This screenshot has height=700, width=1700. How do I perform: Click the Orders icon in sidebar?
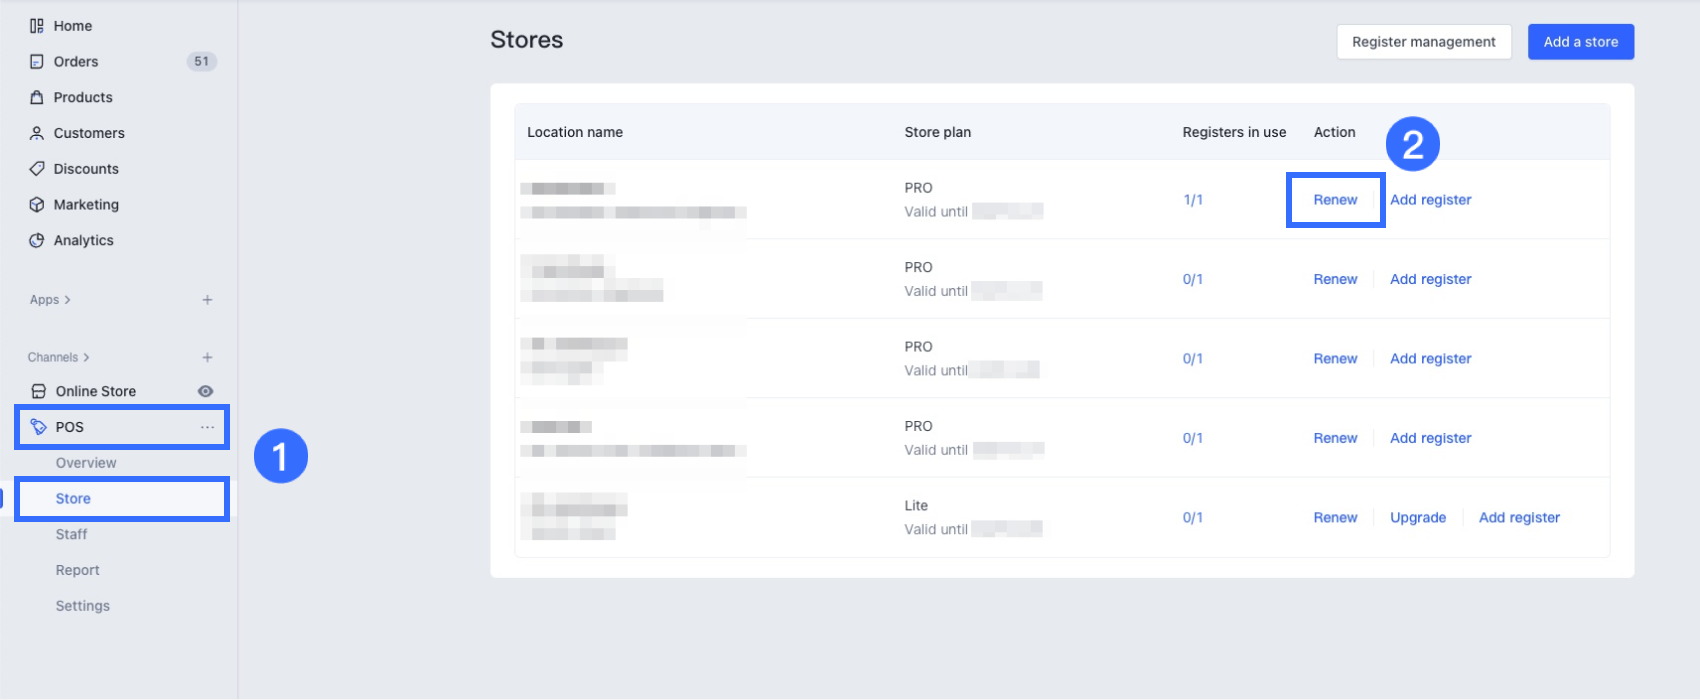pyautogui.click(x=37, y=62)
